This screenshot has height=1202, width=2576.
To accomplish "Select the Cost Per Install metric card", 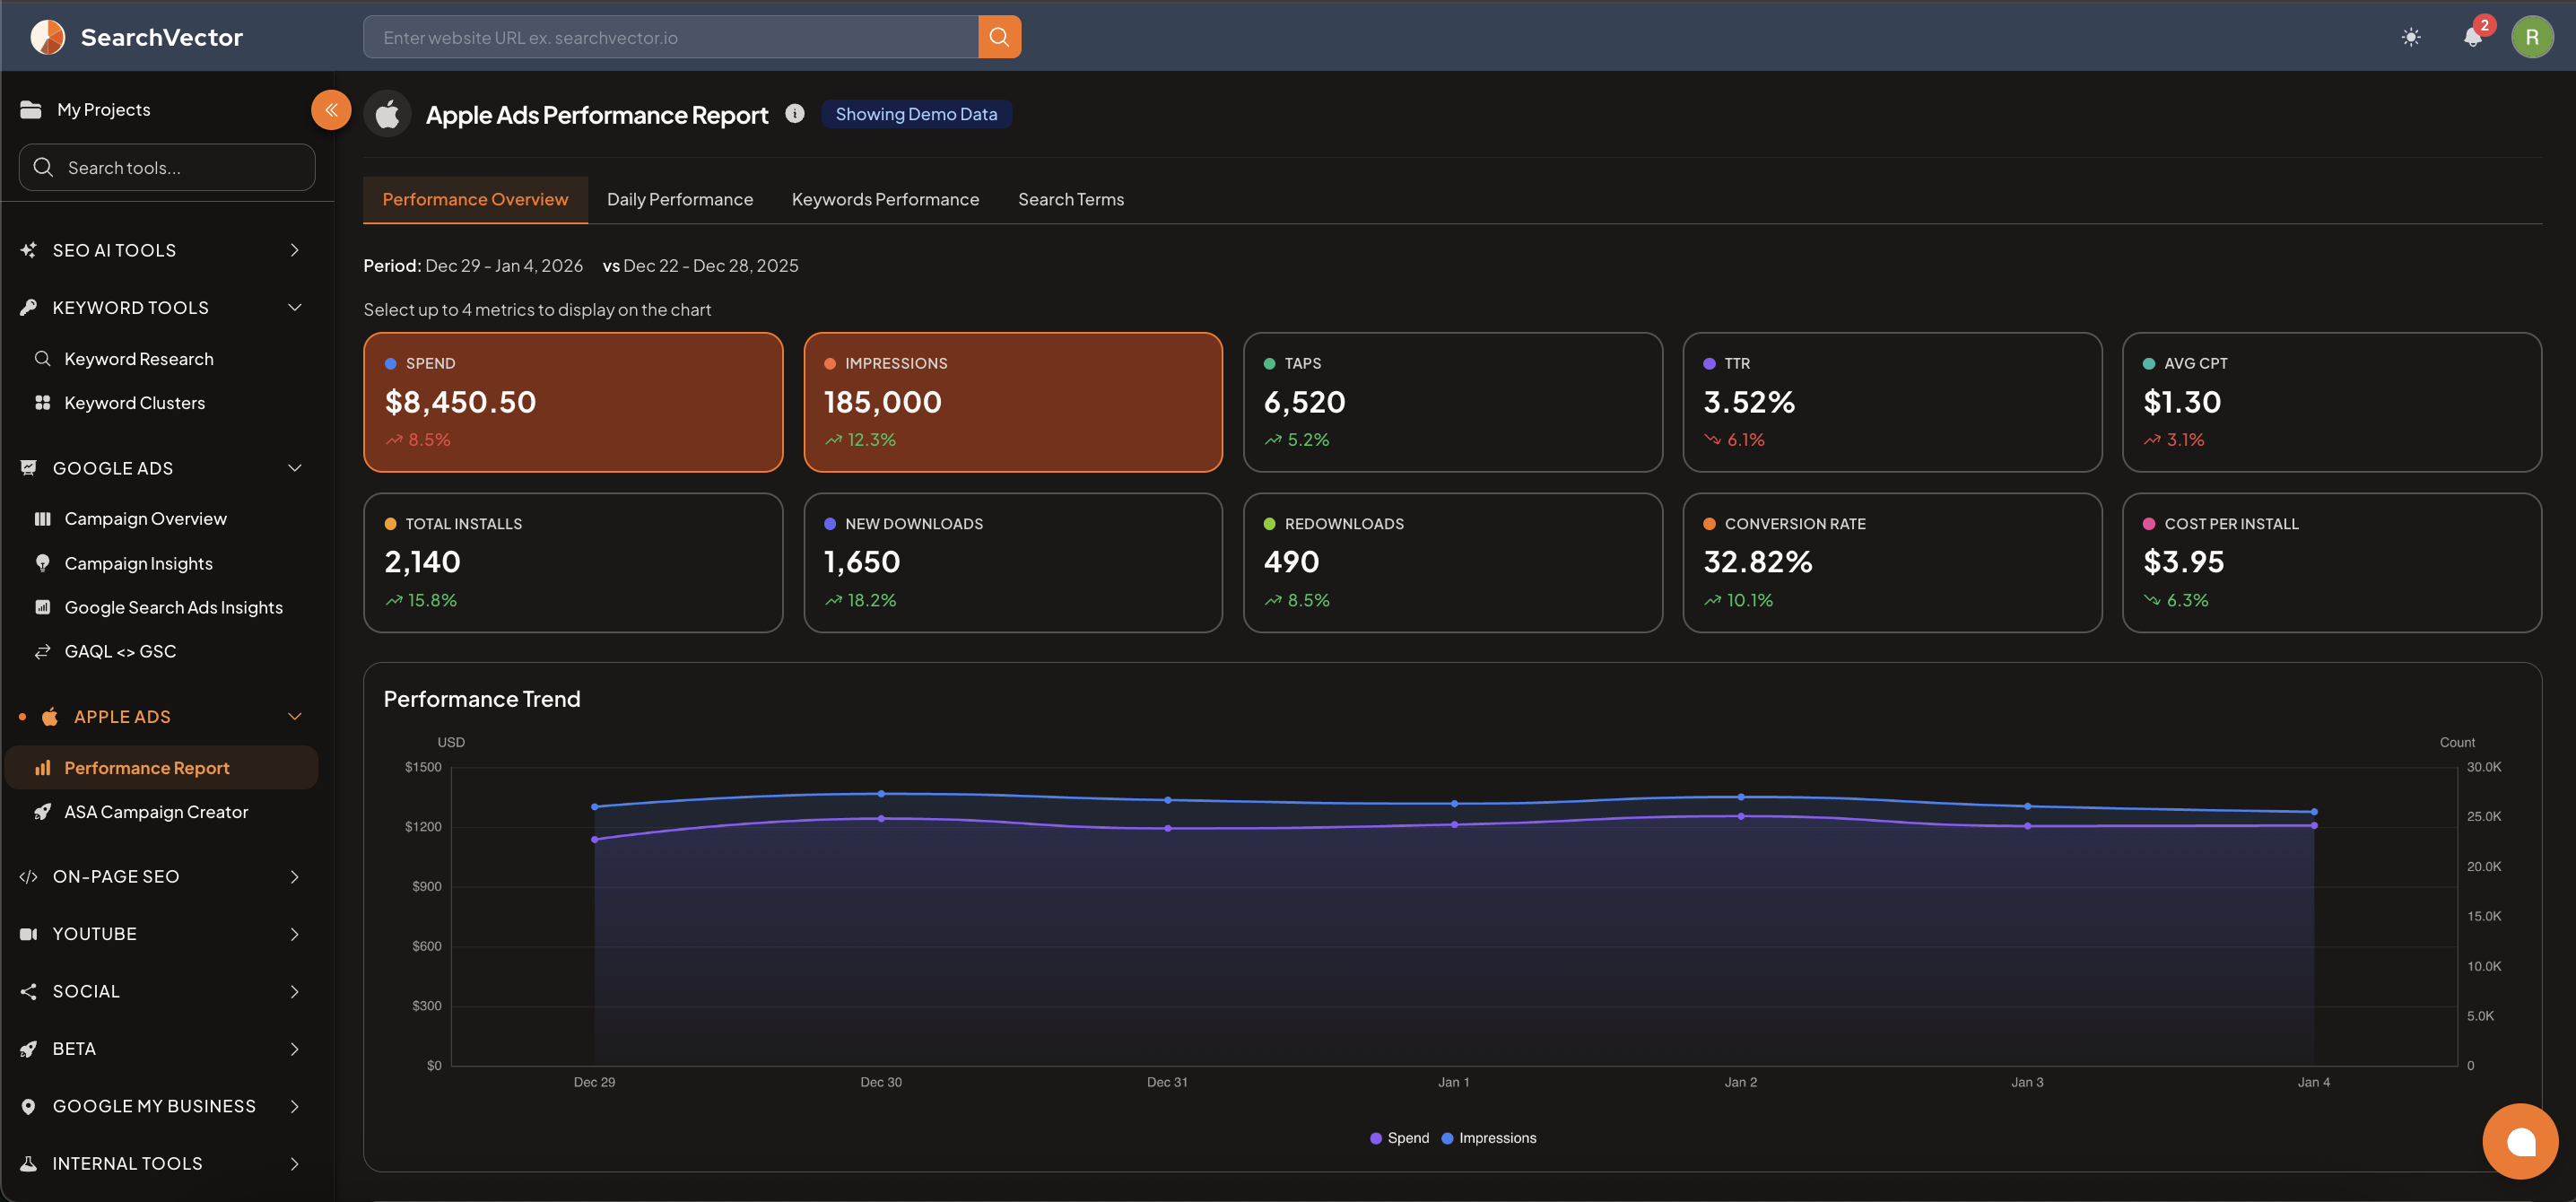I will 2332,563.
